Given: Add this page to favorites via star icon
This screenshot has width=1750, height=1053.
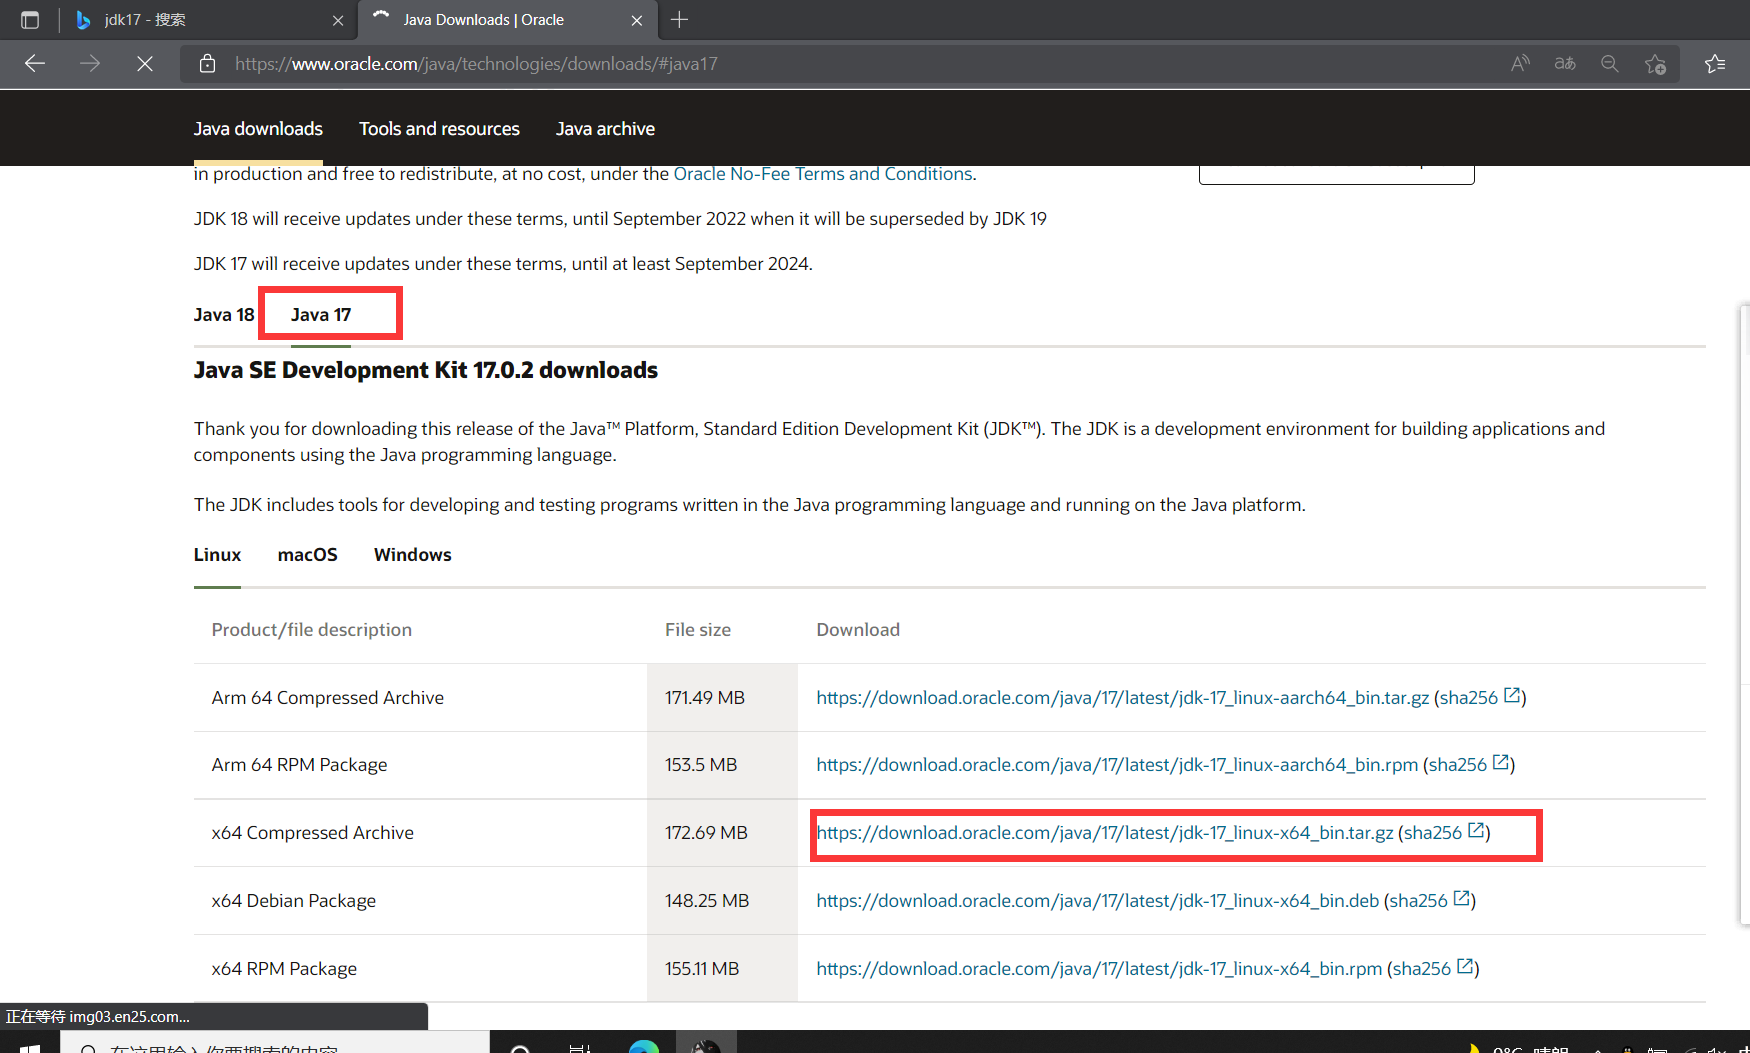Looking at the screenshot, I should click(1656, 63).
